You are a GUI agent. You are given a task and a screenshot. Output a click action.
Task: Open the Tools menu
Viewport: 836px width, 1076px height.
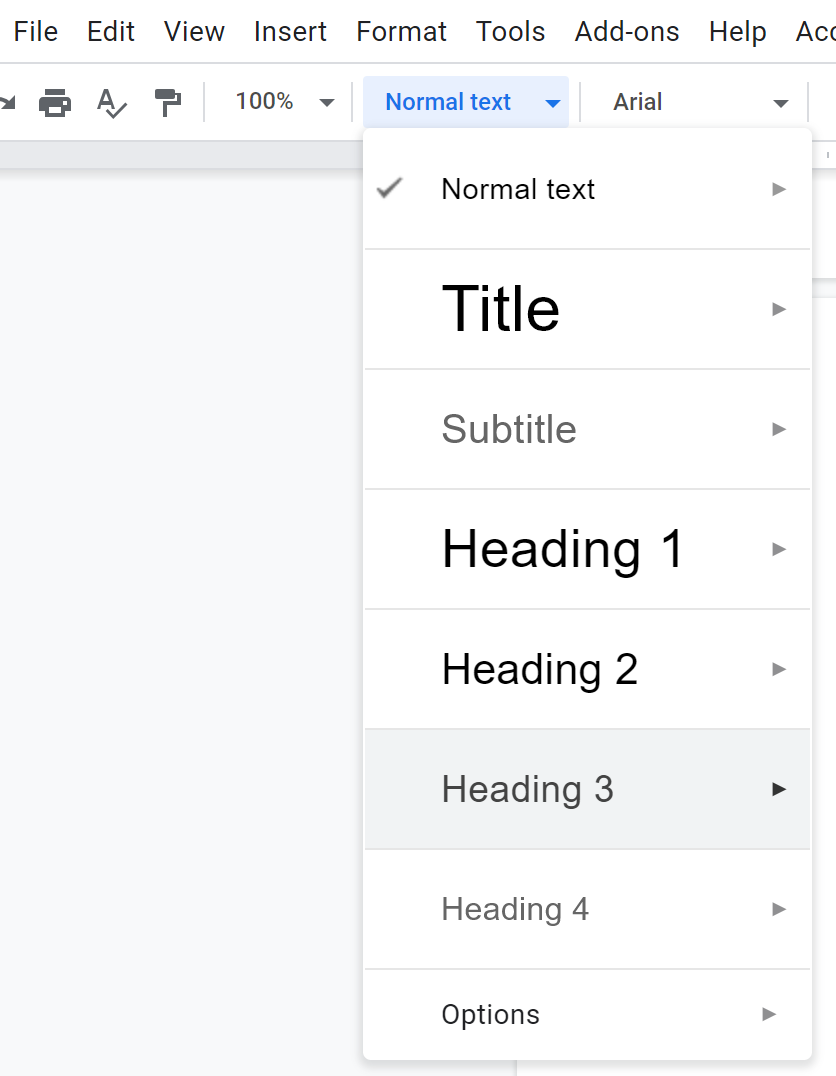tap(510, 32)
